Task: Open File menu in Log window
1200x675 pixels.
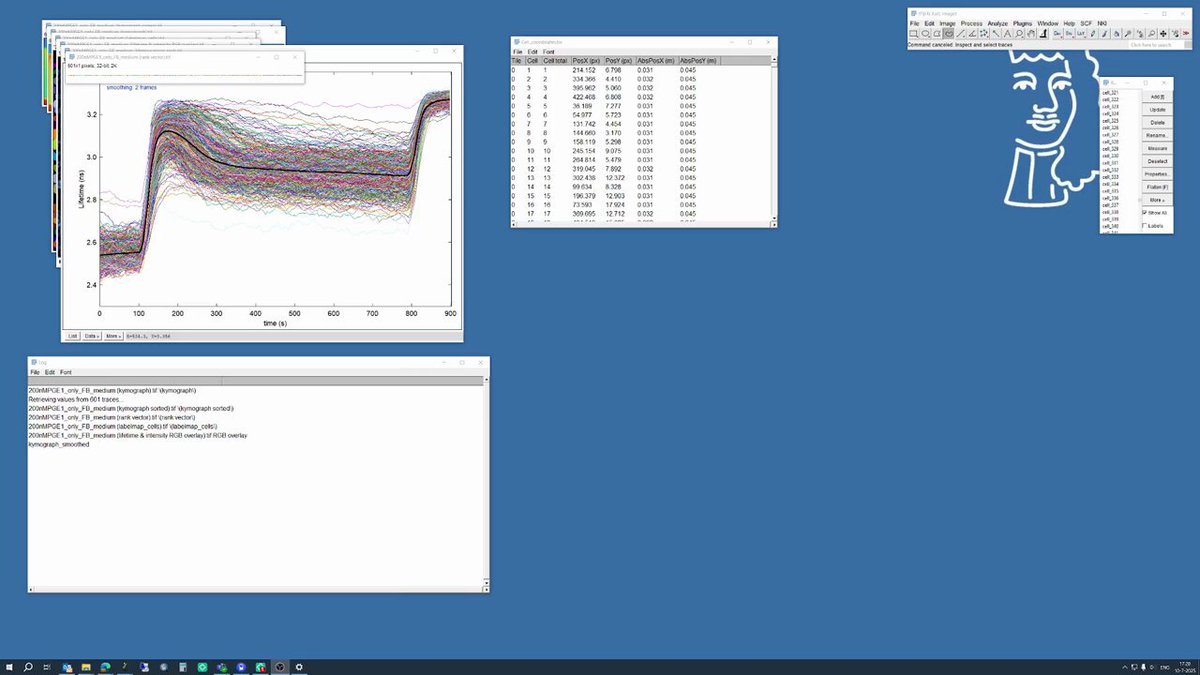Action: tap(35, 372)
